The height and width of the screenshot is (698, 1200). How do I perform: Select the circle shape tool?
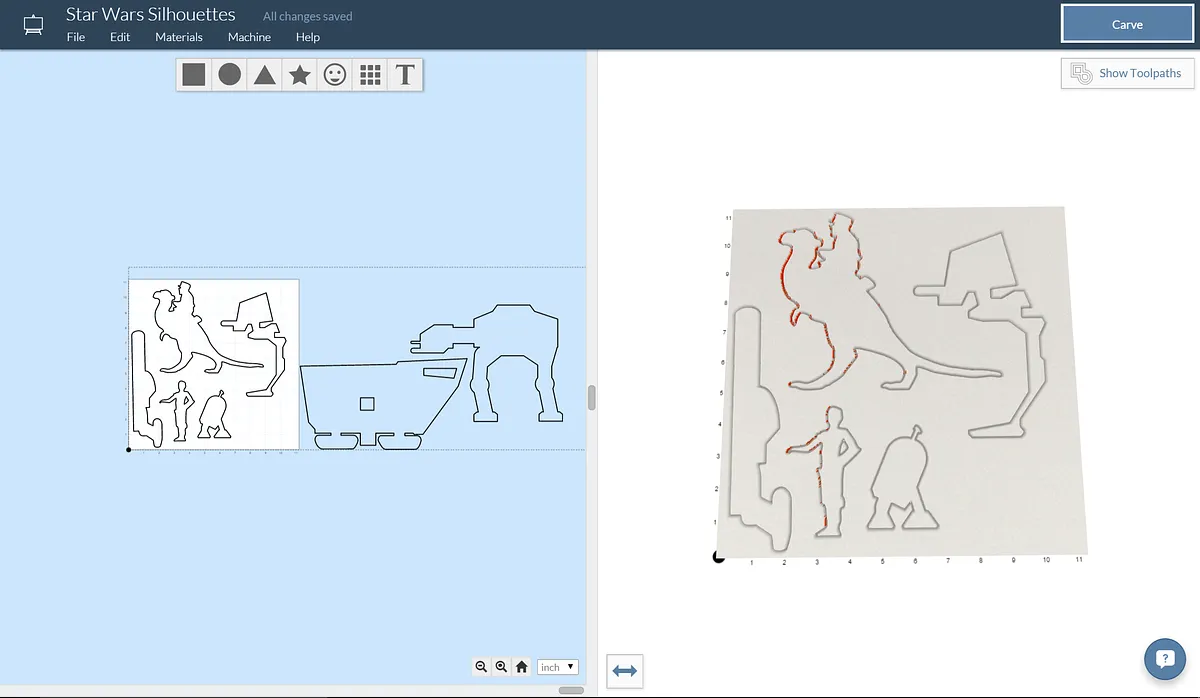coord(229,75)
